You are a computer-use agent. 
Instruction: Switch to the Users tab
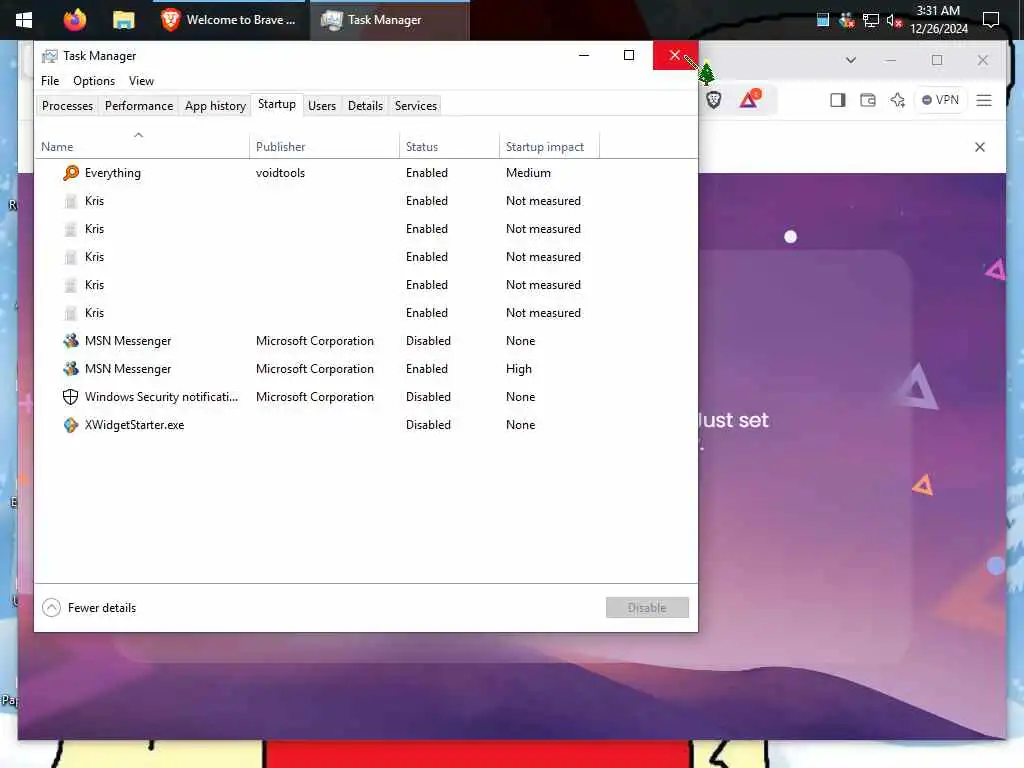[x=321, y=106]
